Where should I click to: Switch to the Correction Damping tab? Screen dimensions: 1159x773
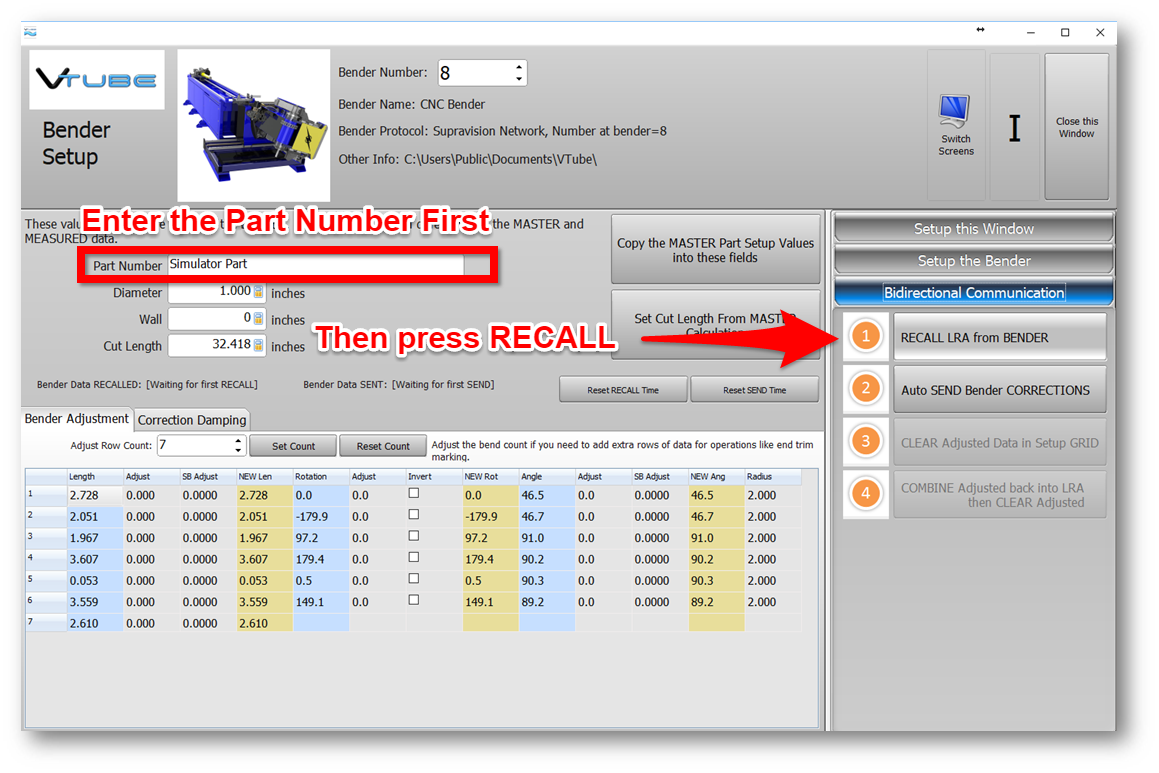pos(191,420)
